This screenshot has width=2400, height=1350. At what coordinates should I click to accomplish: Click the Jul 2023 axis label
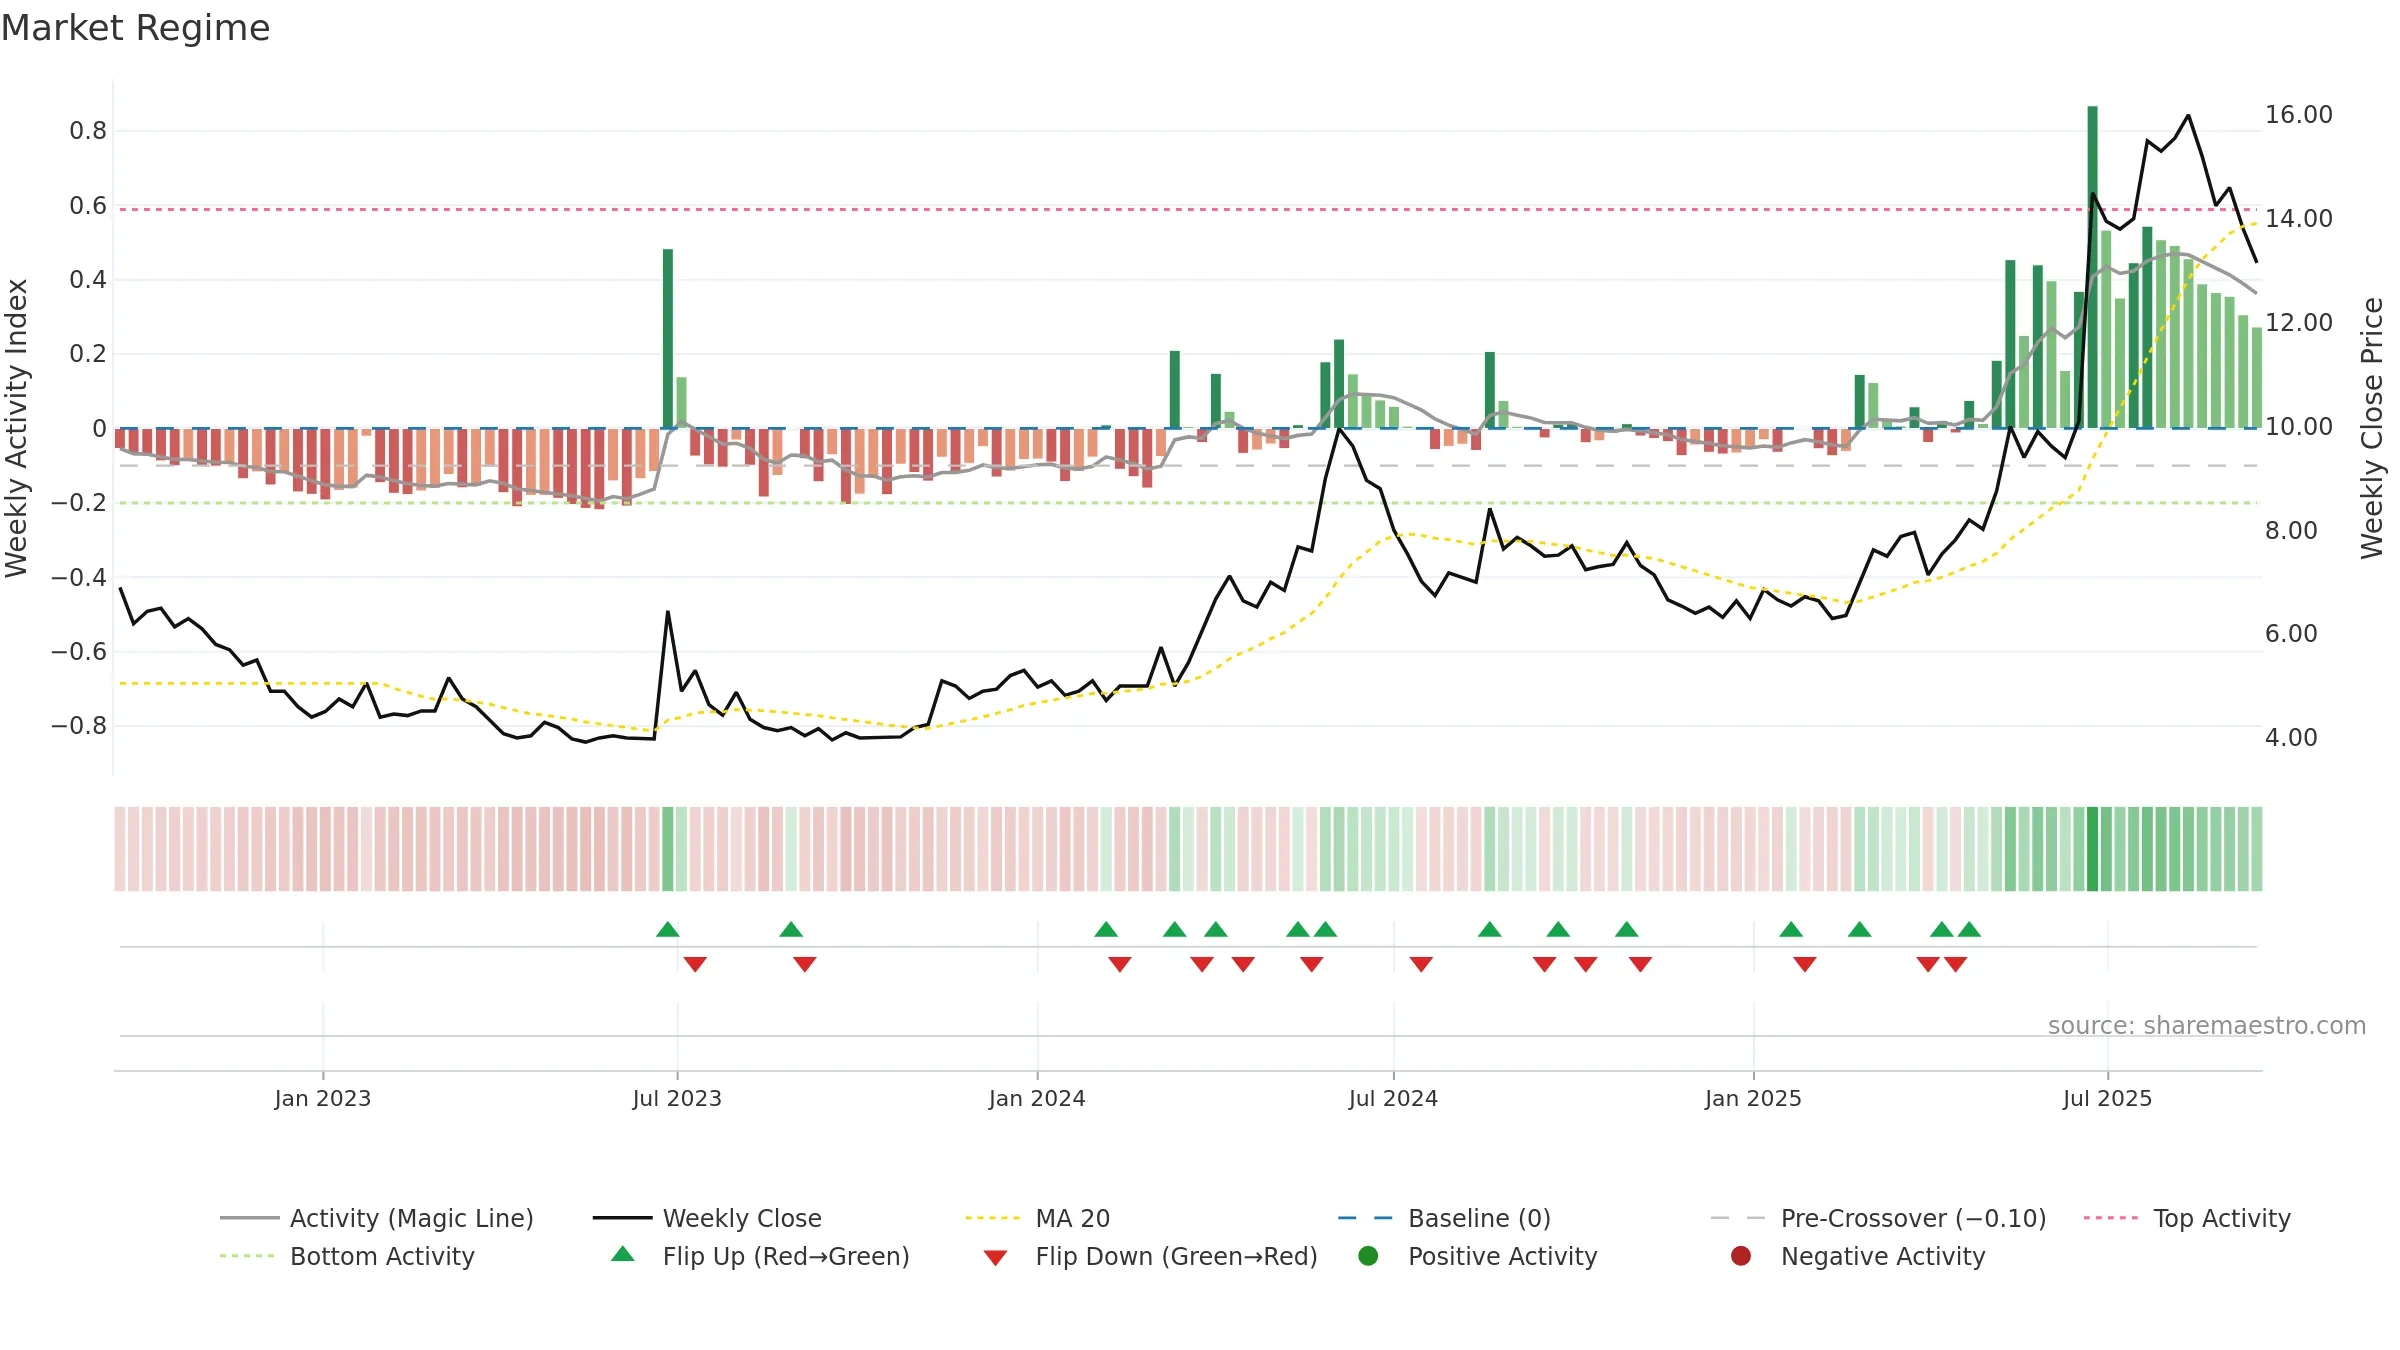(x=677, y=1099)
